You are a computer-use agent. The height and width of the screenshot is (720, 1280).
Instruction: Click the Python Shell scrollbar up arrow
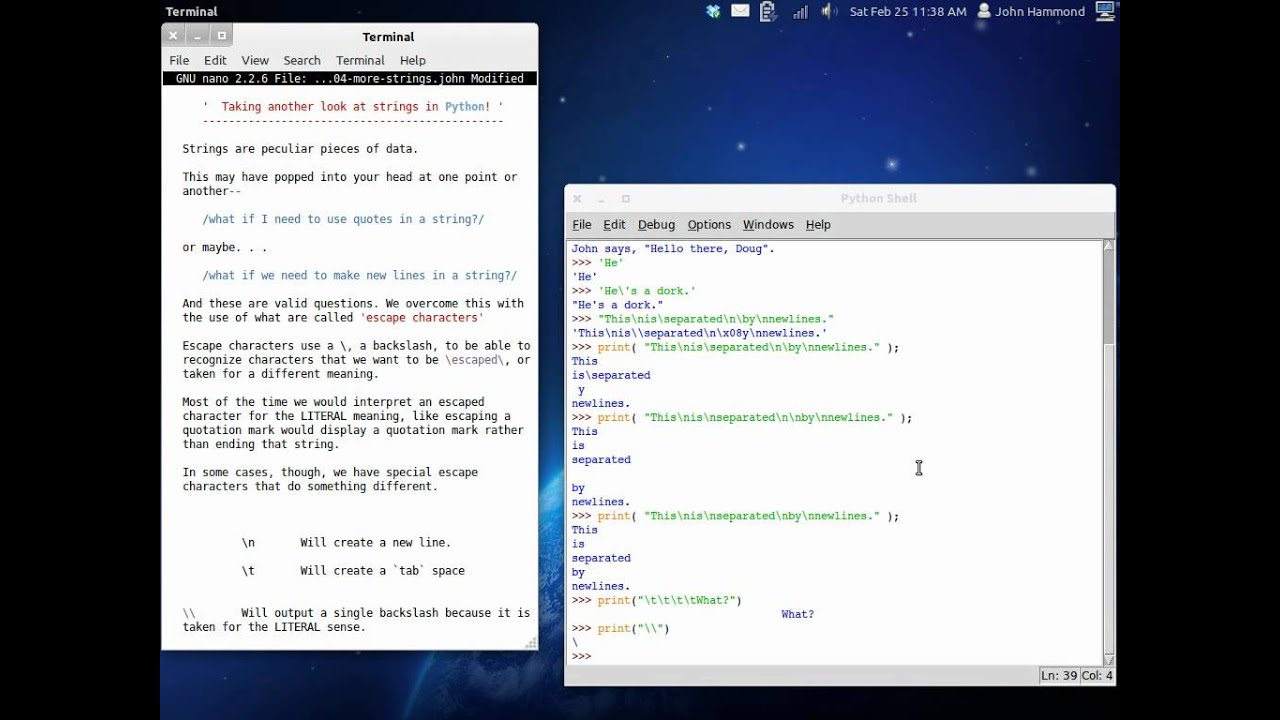[x=1108, y=245]
